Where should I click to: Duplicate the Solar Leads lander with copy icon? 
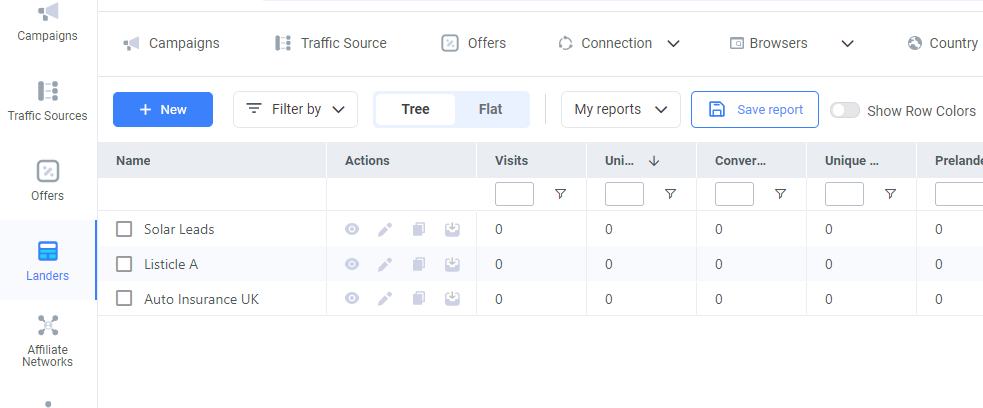(419, 229)
